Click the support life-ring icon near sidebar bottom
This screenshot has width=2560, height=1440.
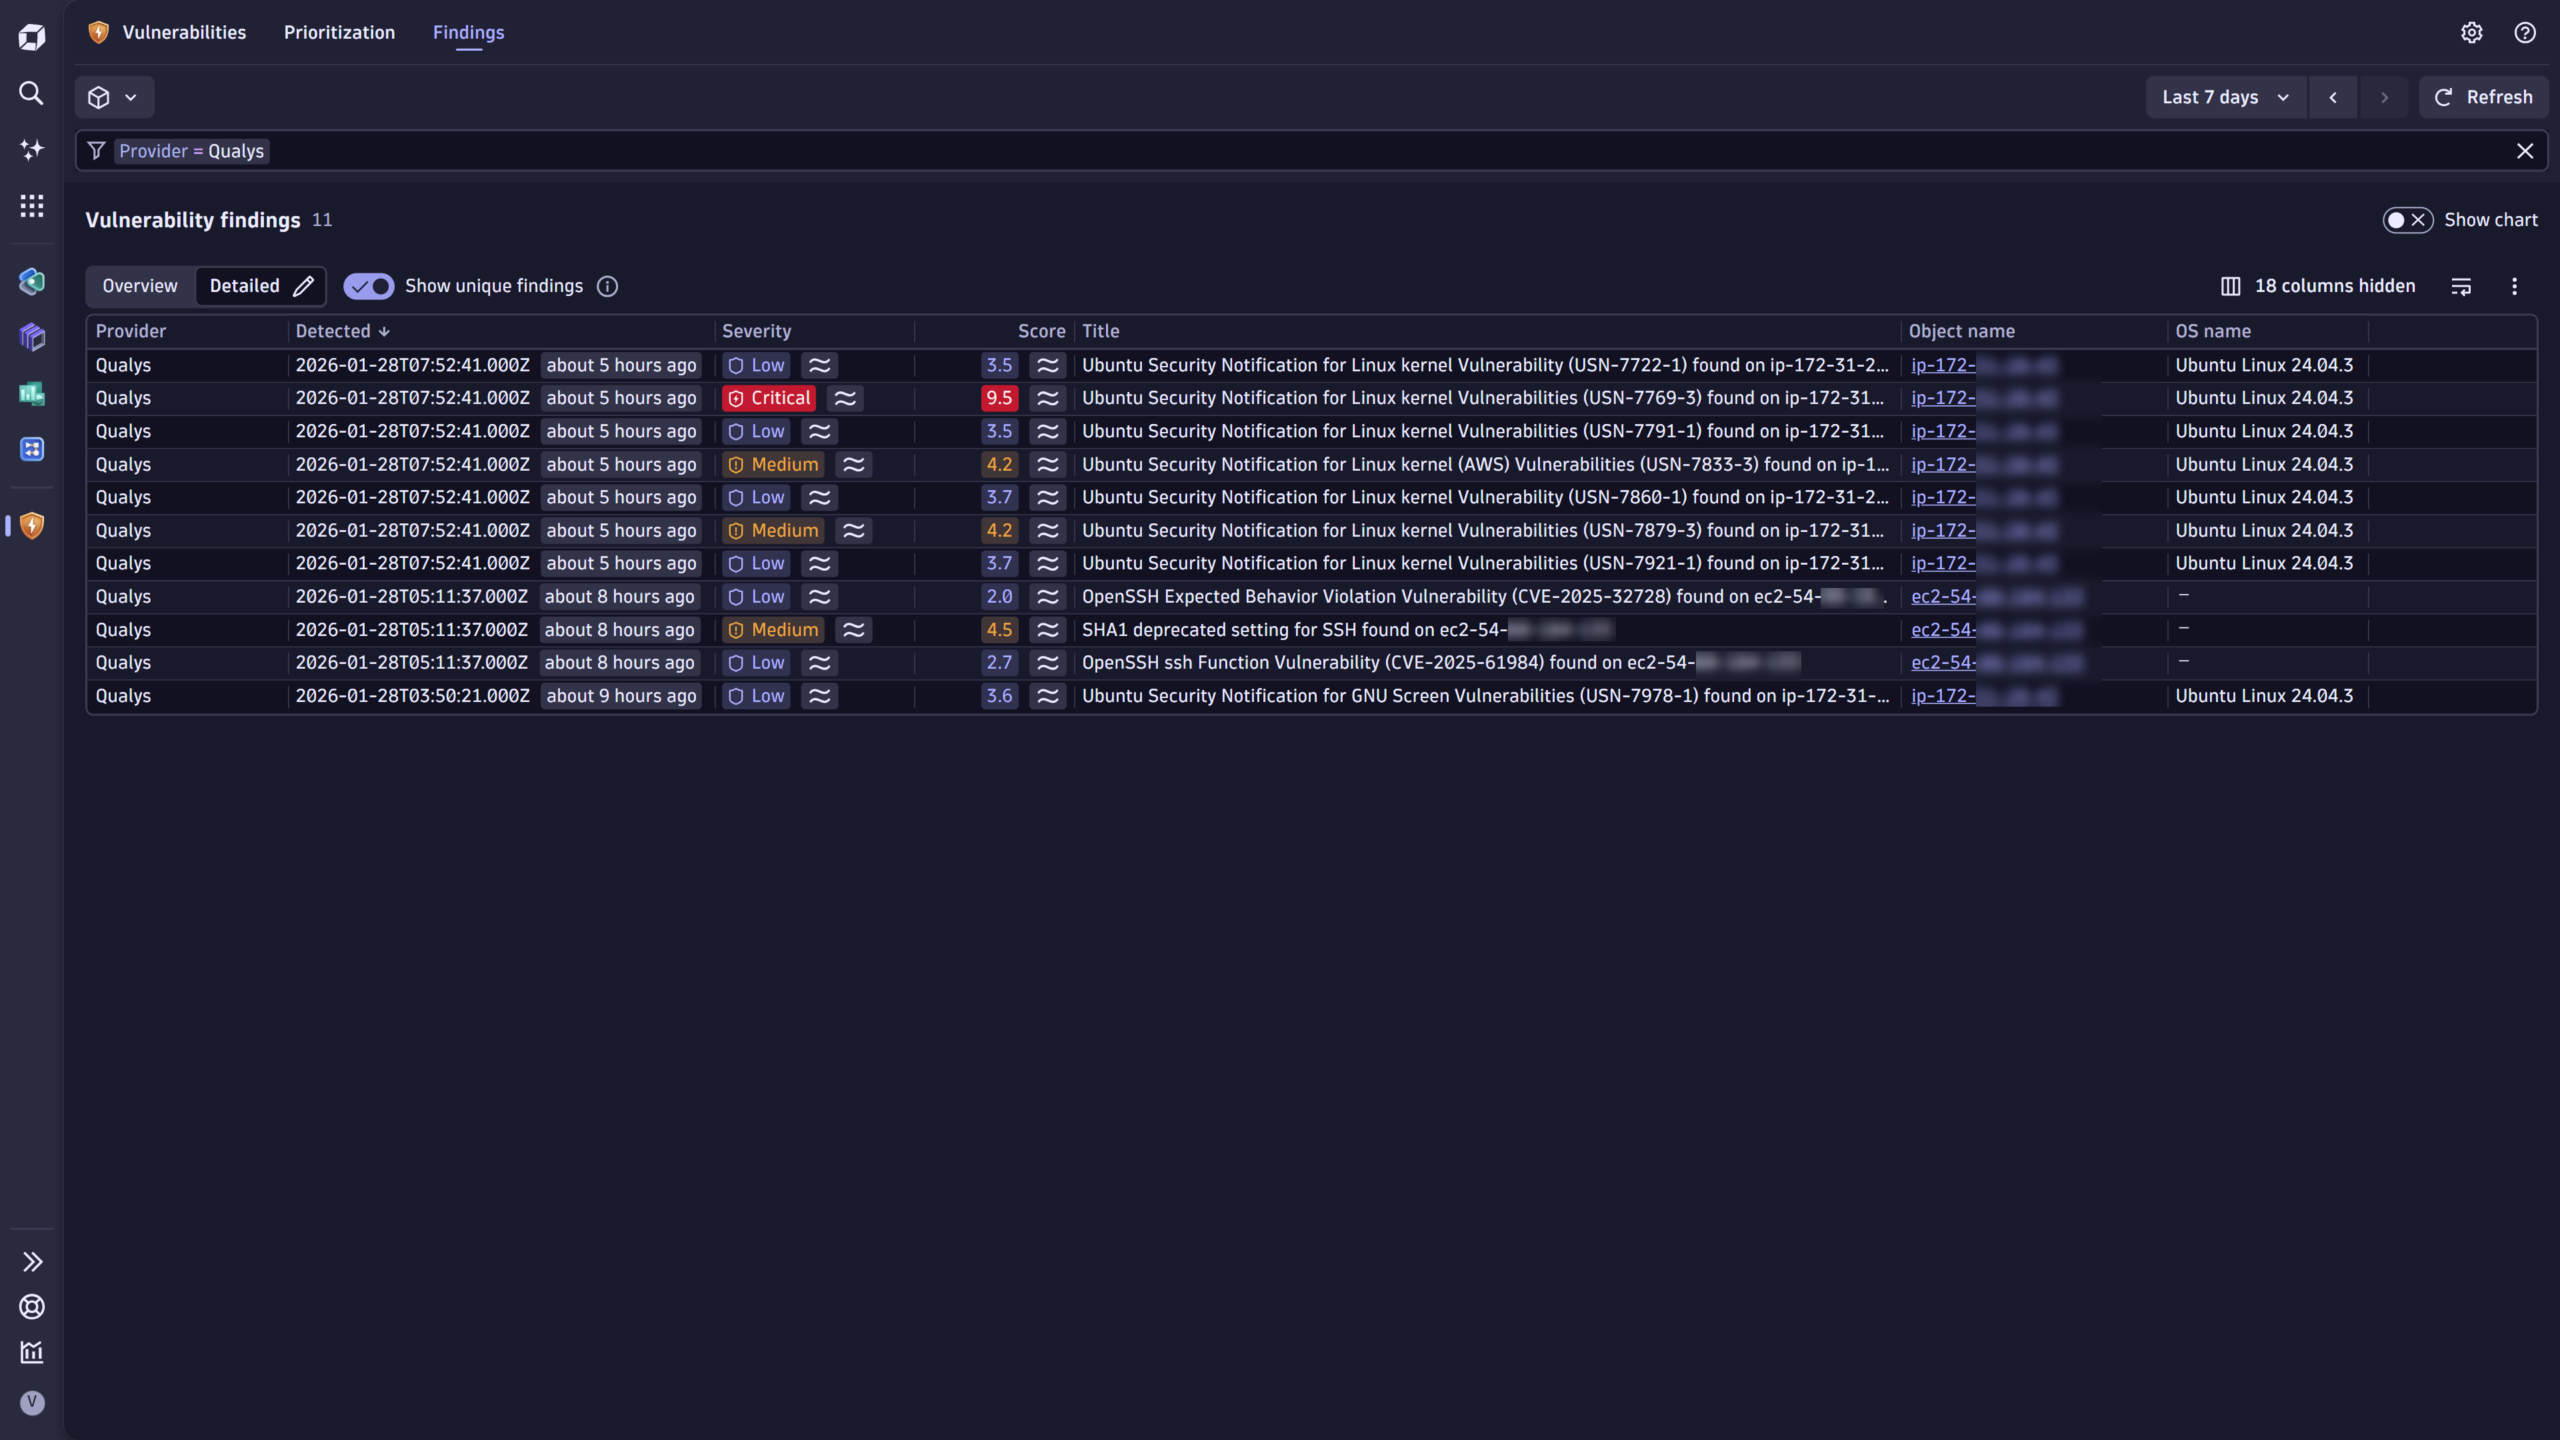[31, 1307]
